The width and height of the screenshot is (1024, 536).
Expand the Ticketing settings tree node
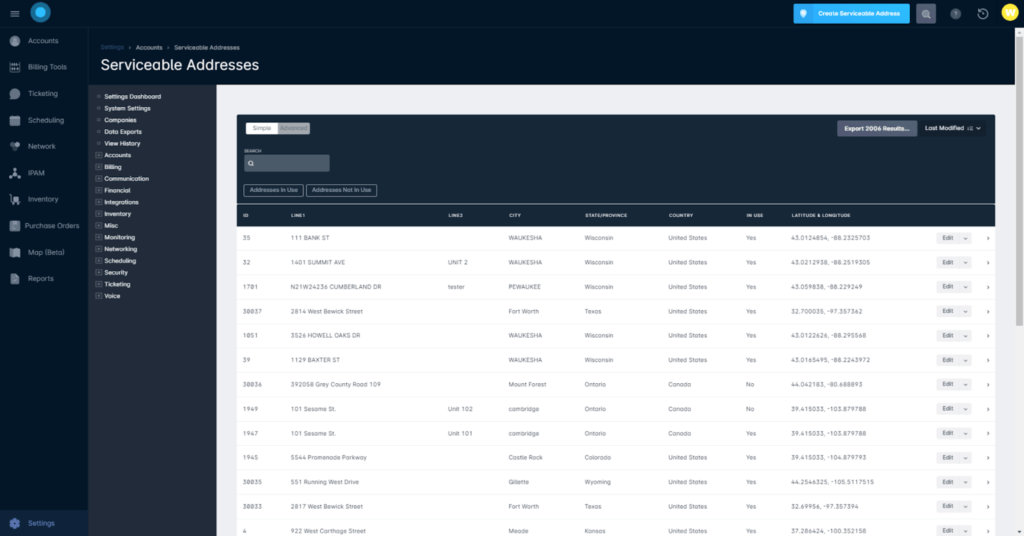click(99, 285)
